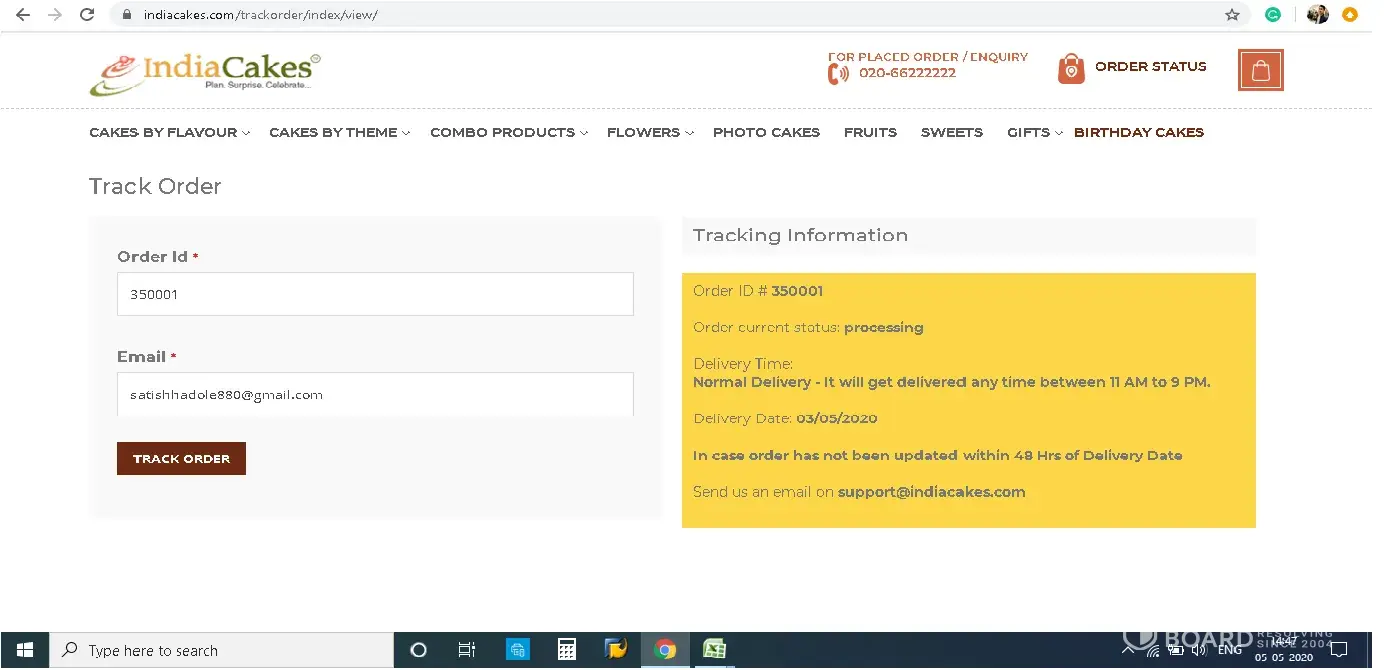Reload the page using the refresh icon
Screen dimensions: 1384x670
coord(87,15)
